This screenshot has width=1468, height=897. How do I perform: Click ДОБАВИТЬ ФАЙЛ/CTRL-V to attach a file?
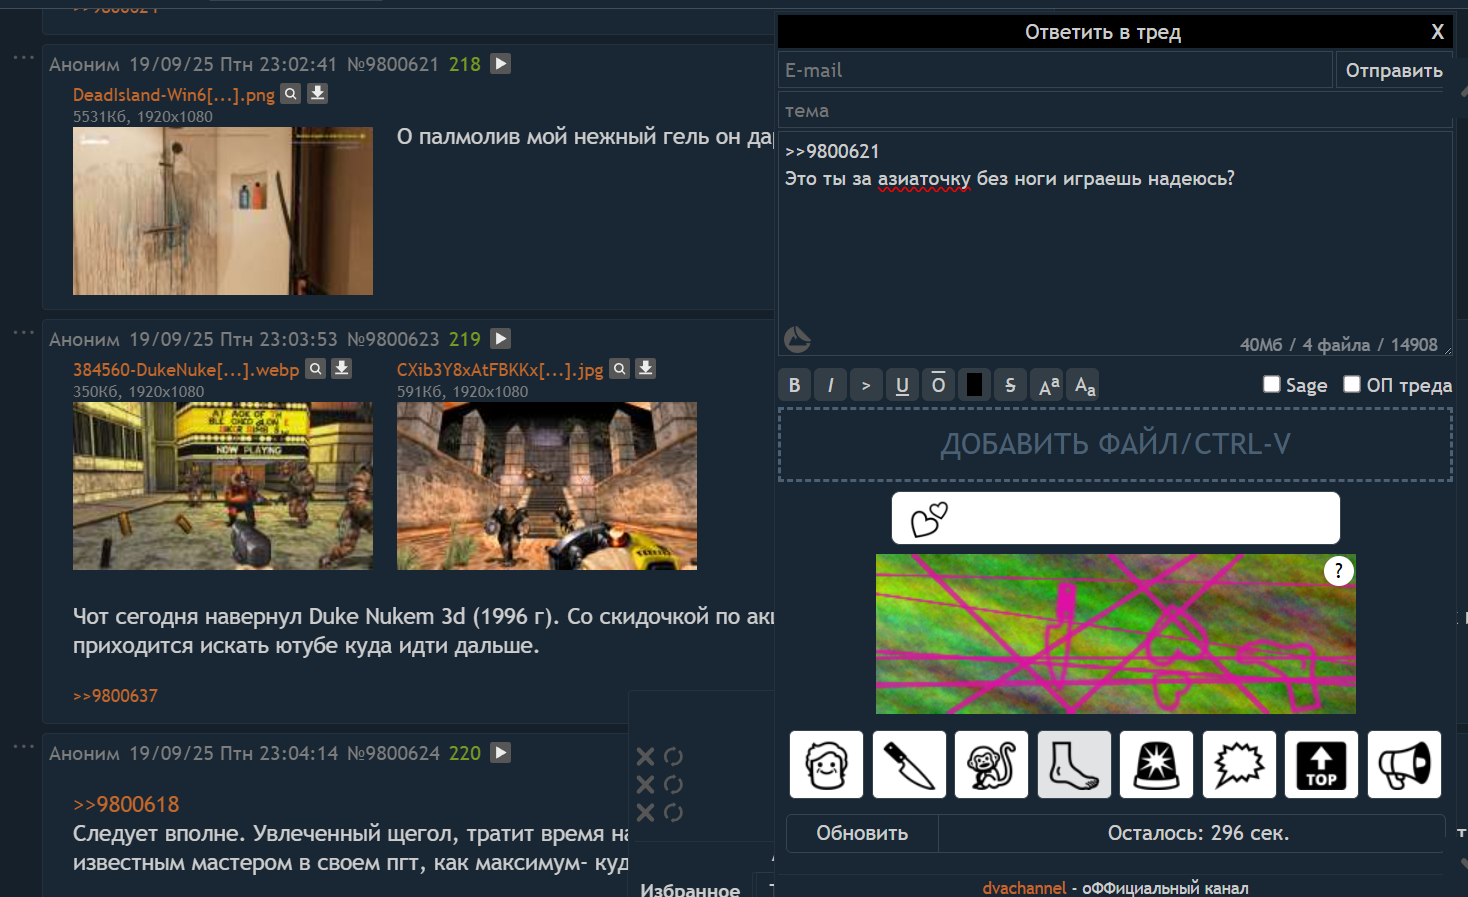[x=1115, y=444]
